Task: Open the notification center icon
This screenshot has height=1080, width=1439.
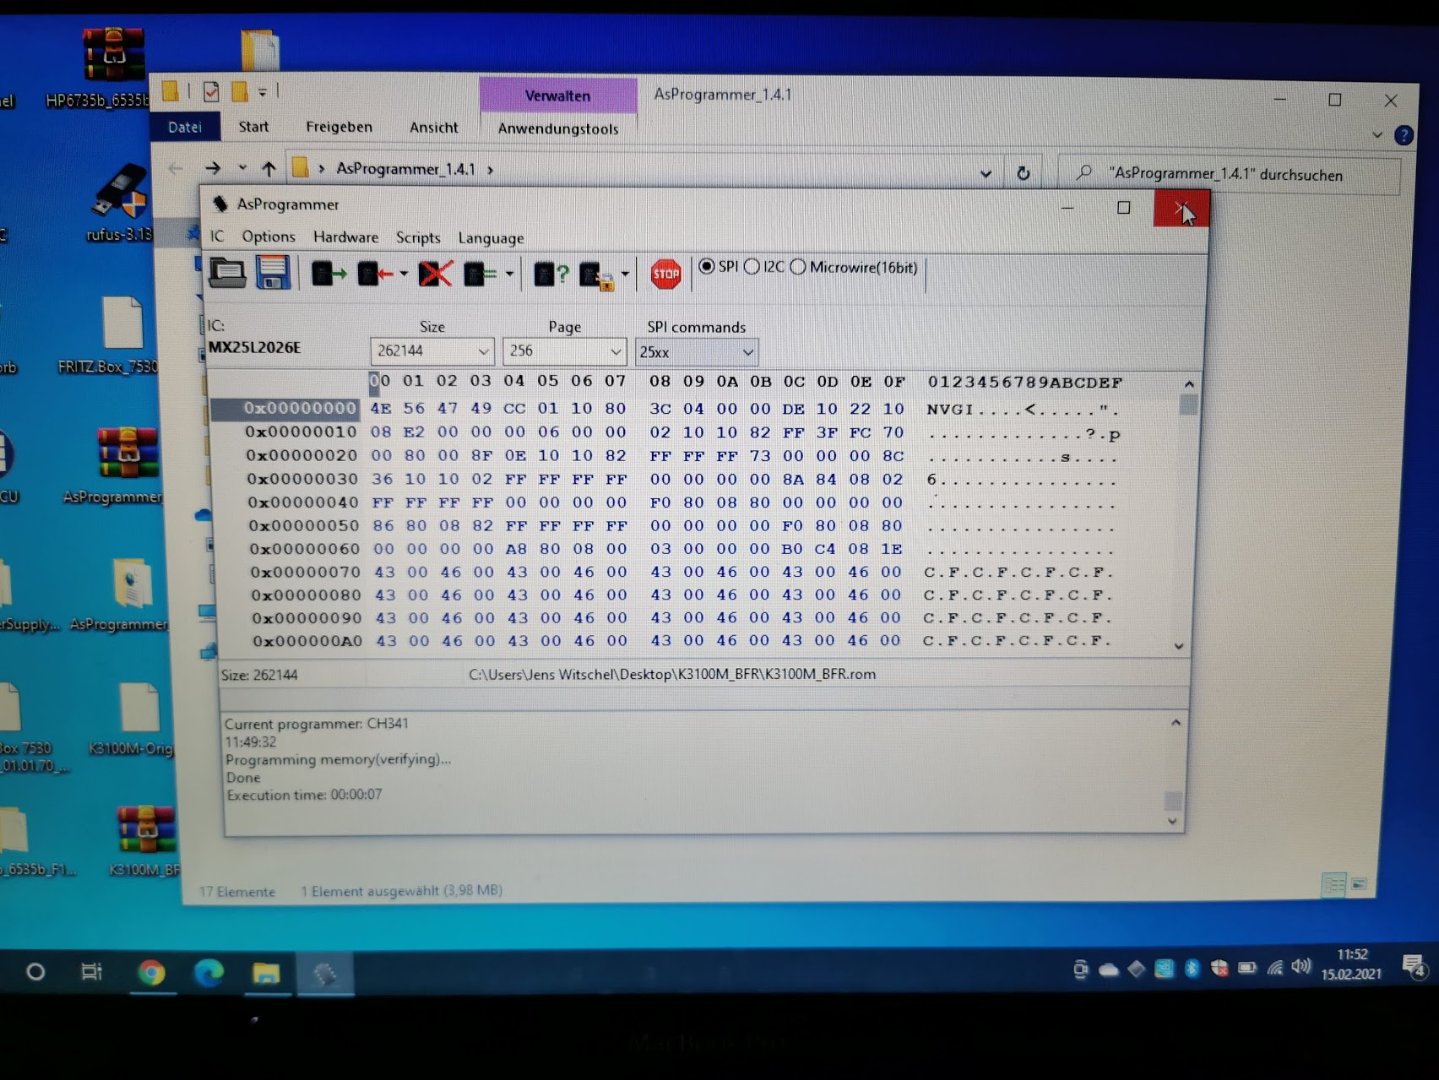Action: [x=1414, y=966]
